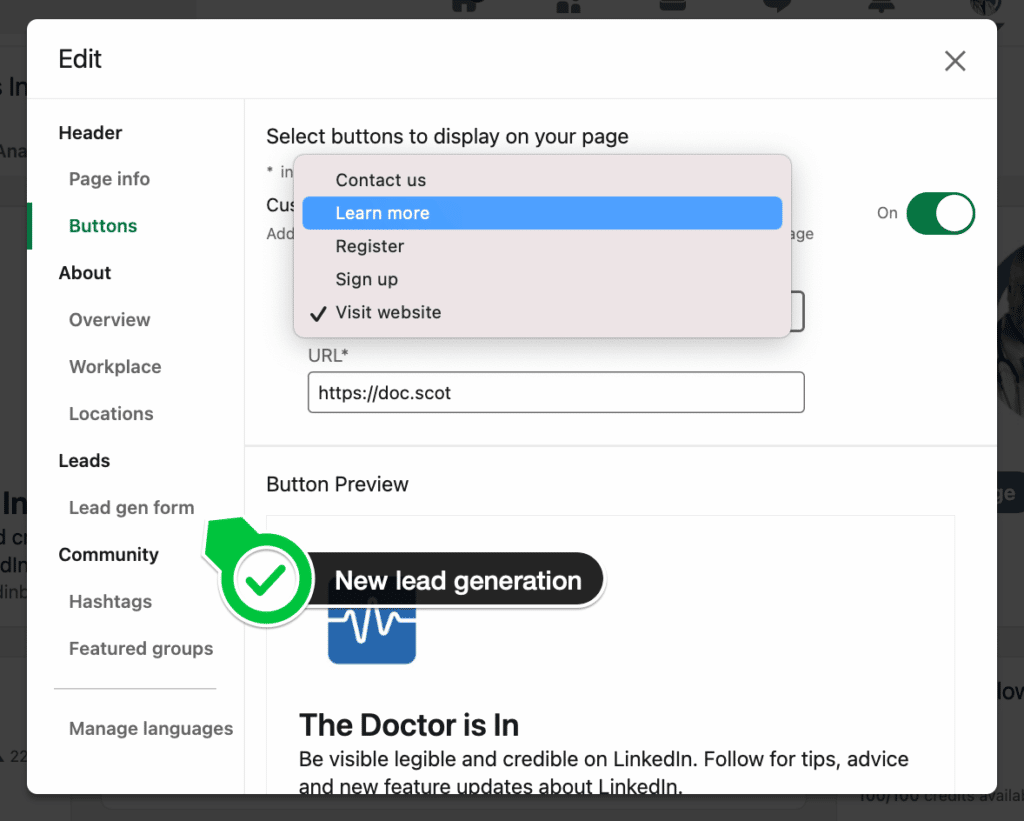
Task: Toggle the custom button On switch
Action: tap(940, 213)
